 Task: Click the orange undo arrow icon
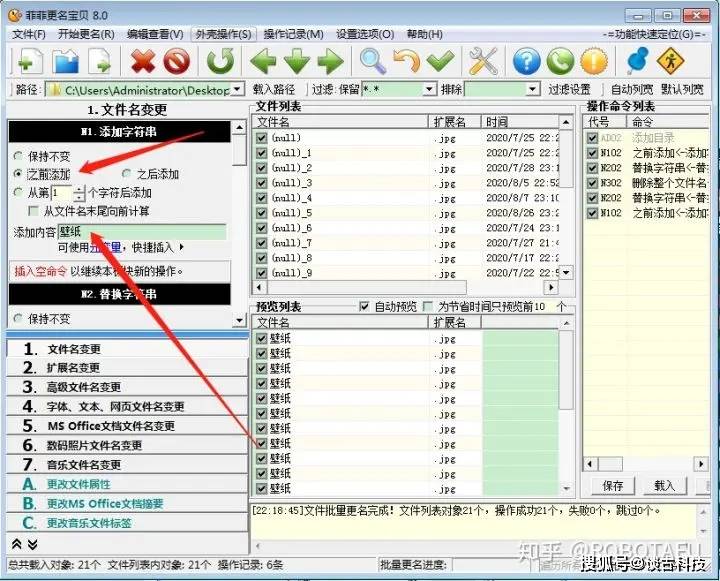click(406, 61)
